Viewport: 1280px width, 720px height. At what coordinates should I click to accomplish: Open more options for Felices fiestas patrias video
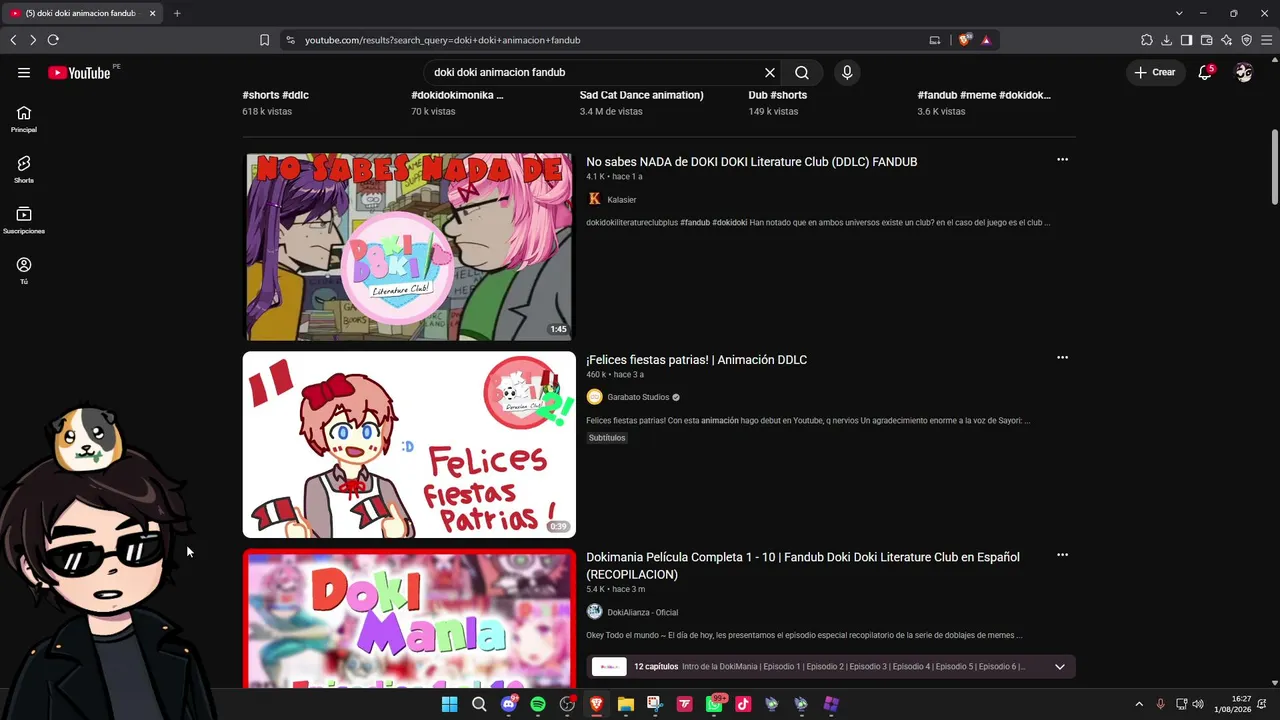coord(1062,358)
